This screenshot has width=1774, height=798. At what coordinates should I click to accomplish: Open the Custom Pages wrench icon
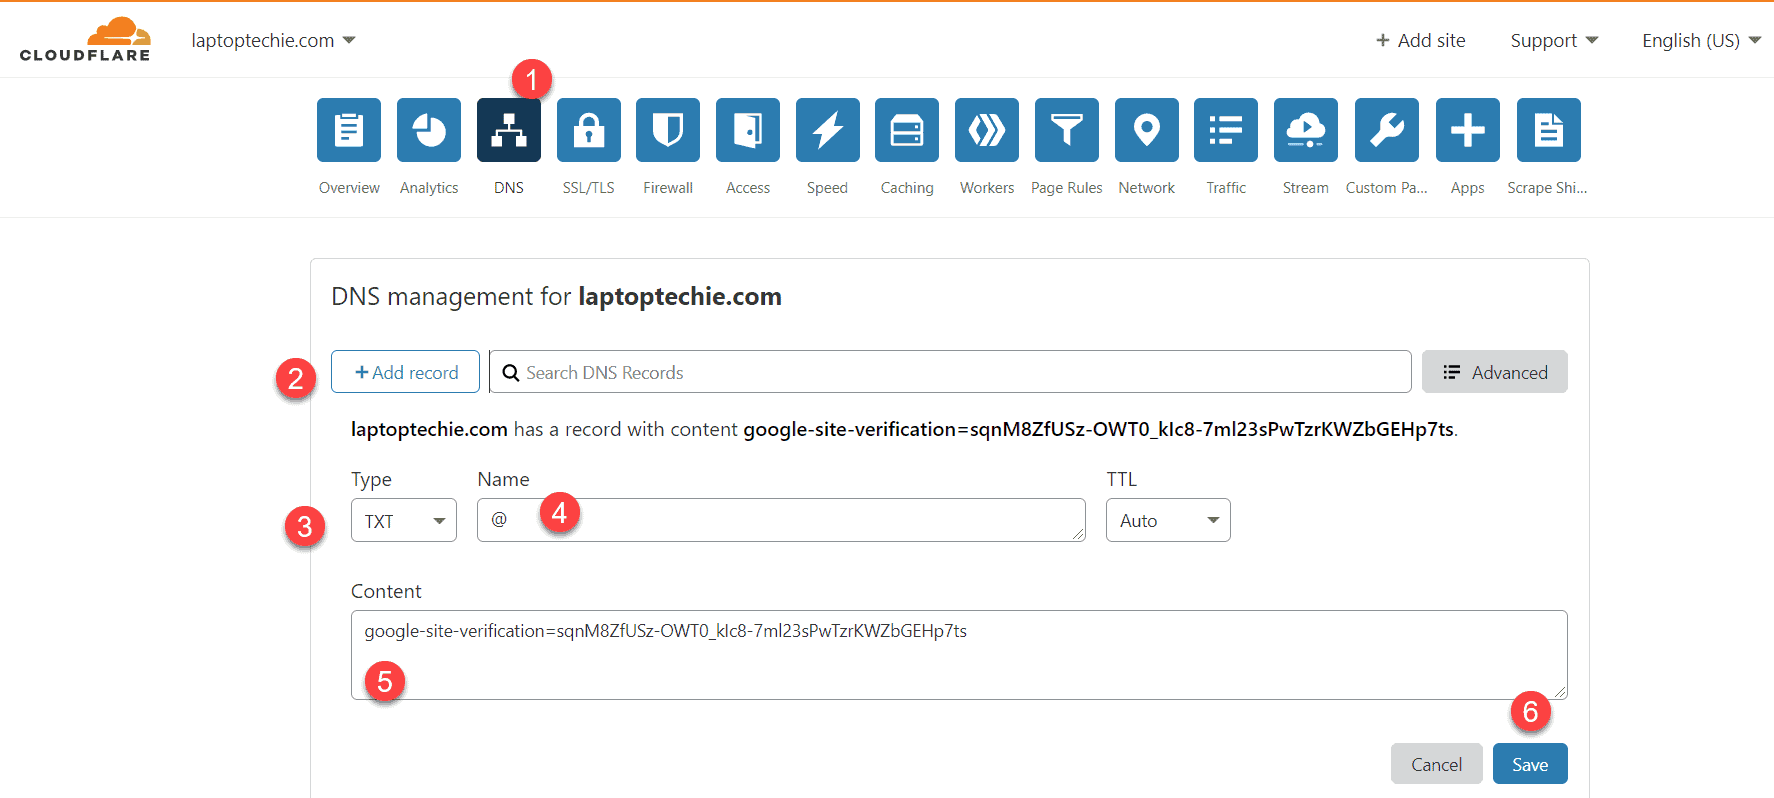click(x=1387, y=130)
